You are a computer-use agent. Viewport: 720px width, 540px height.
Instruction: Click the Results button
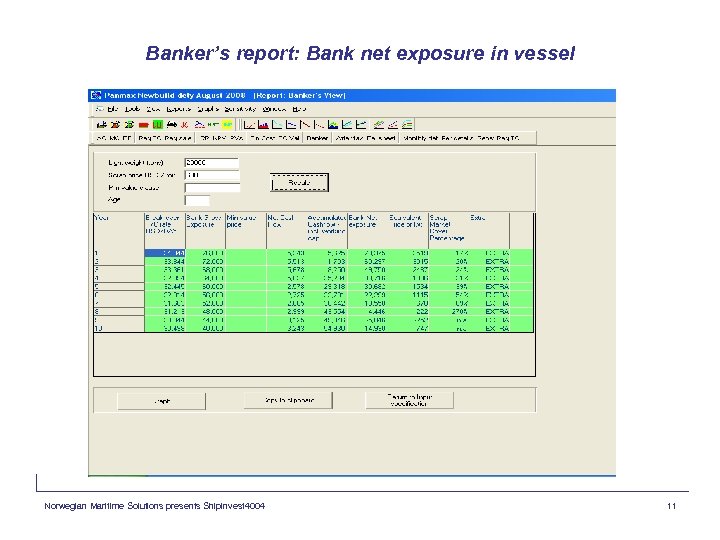click(x=299, y=182)
